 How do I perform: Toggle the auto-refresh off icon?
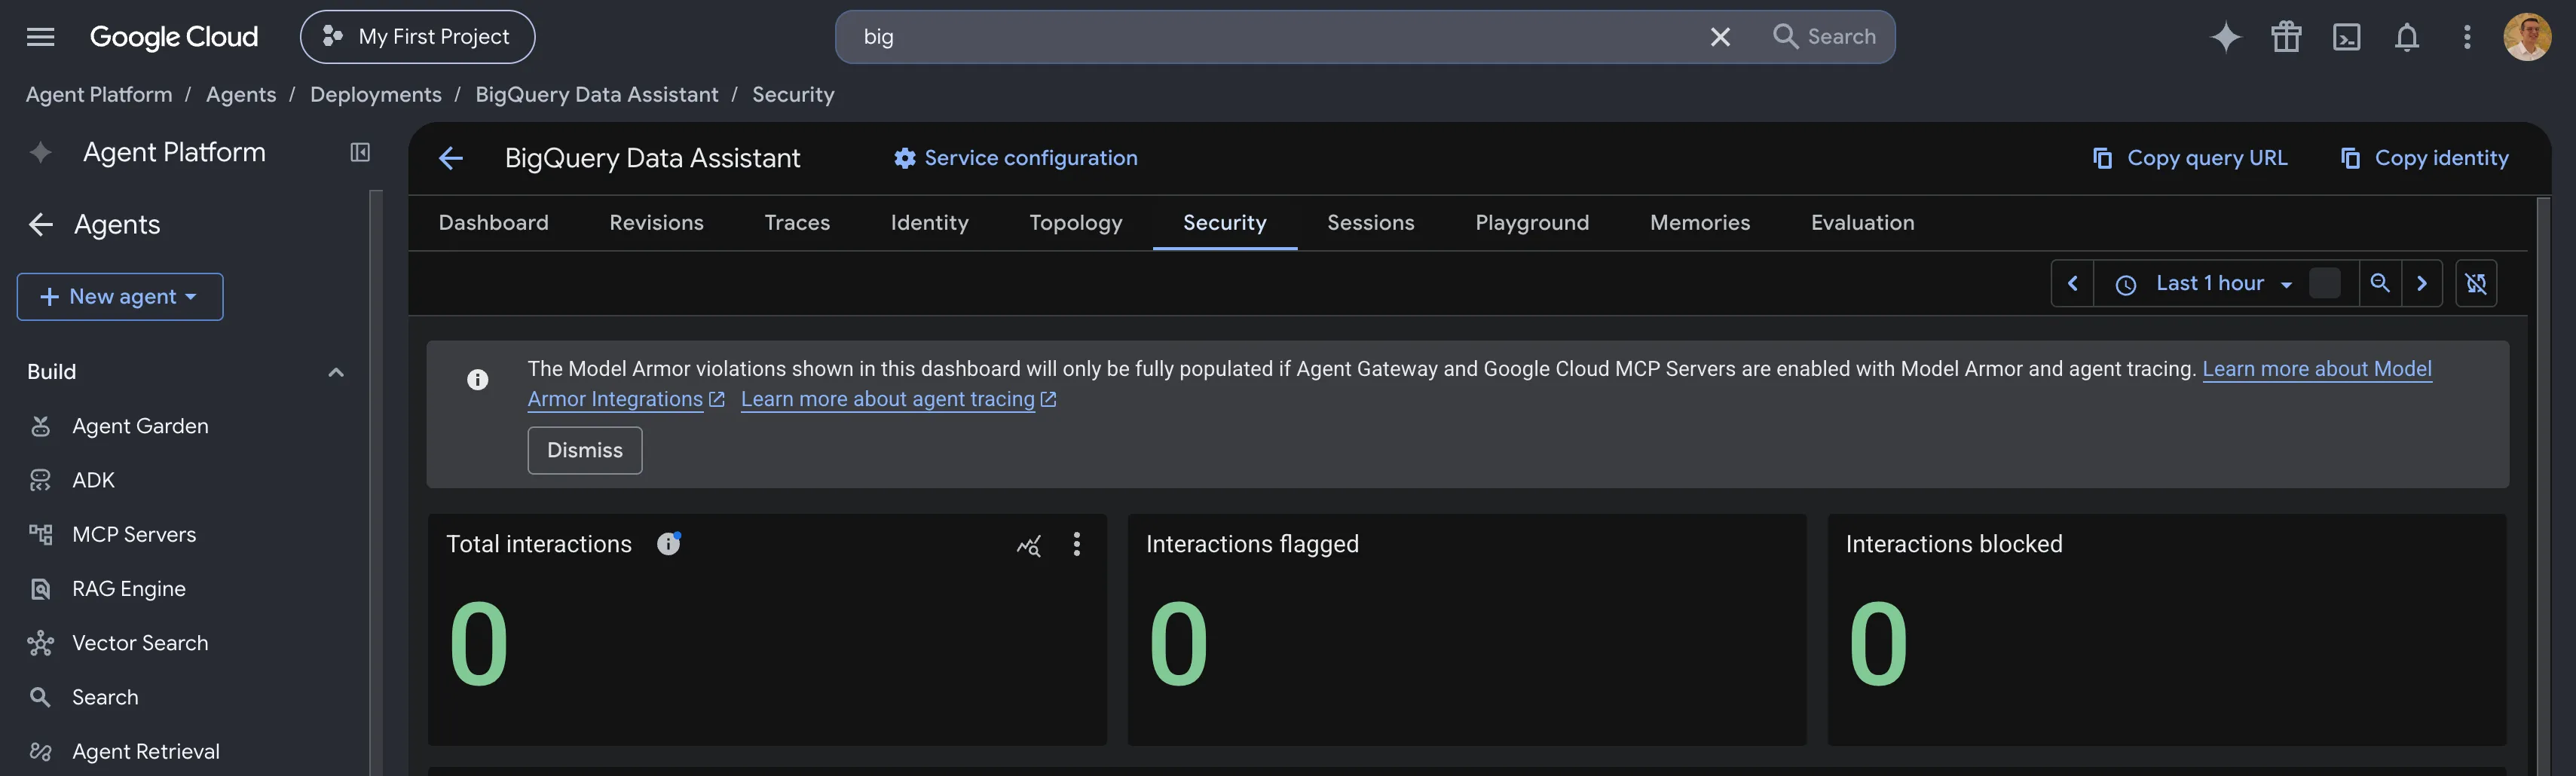point(2476,283)
